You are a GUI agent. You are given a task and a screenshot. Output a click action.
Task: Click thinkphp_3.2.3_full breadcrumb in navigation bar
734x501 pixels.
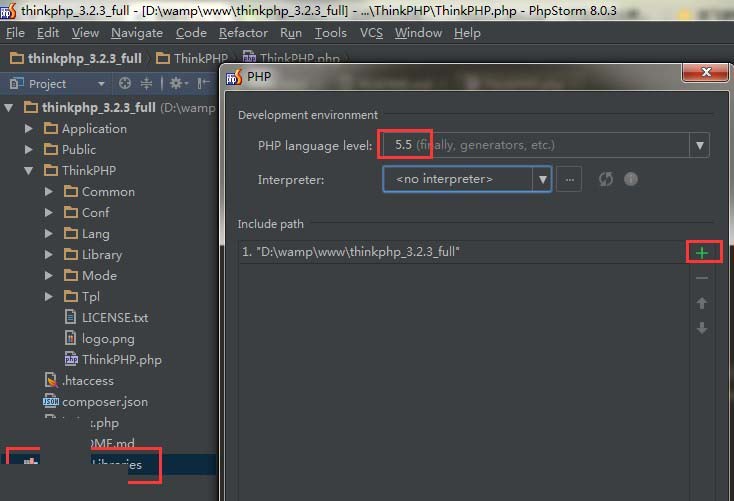76,59
